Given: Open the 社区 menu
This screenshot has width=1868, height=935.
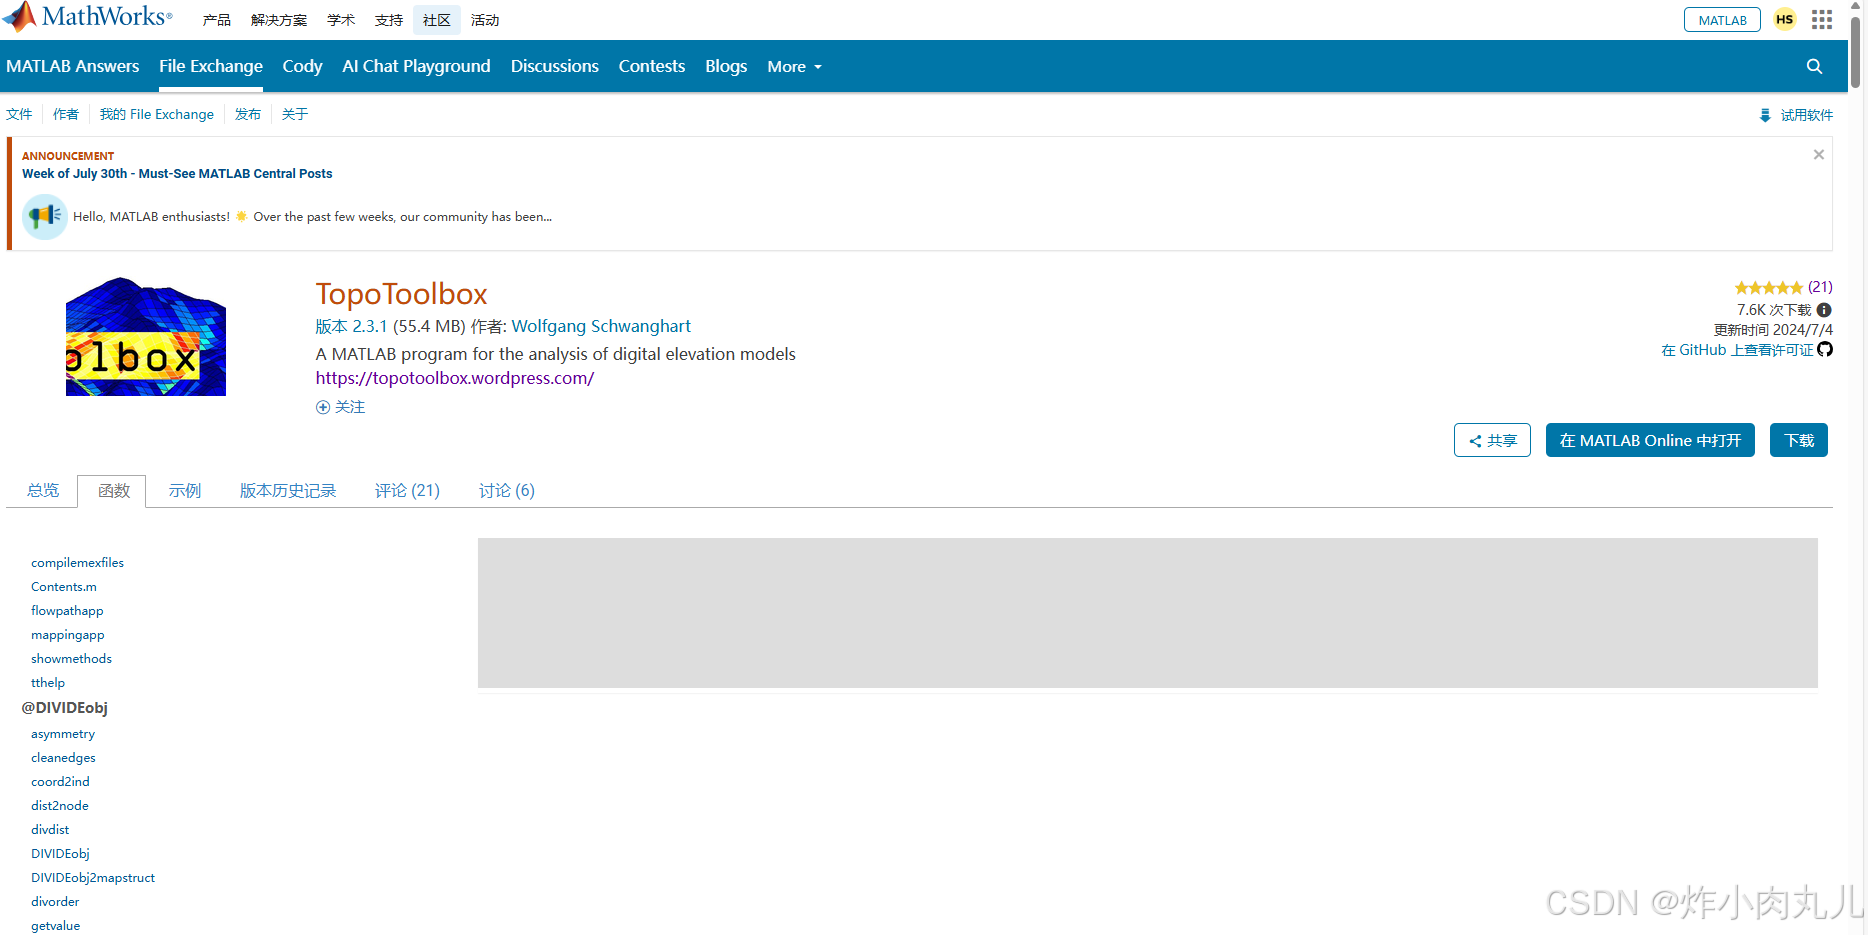Looking at the screenshot, I should coord(437,20).
